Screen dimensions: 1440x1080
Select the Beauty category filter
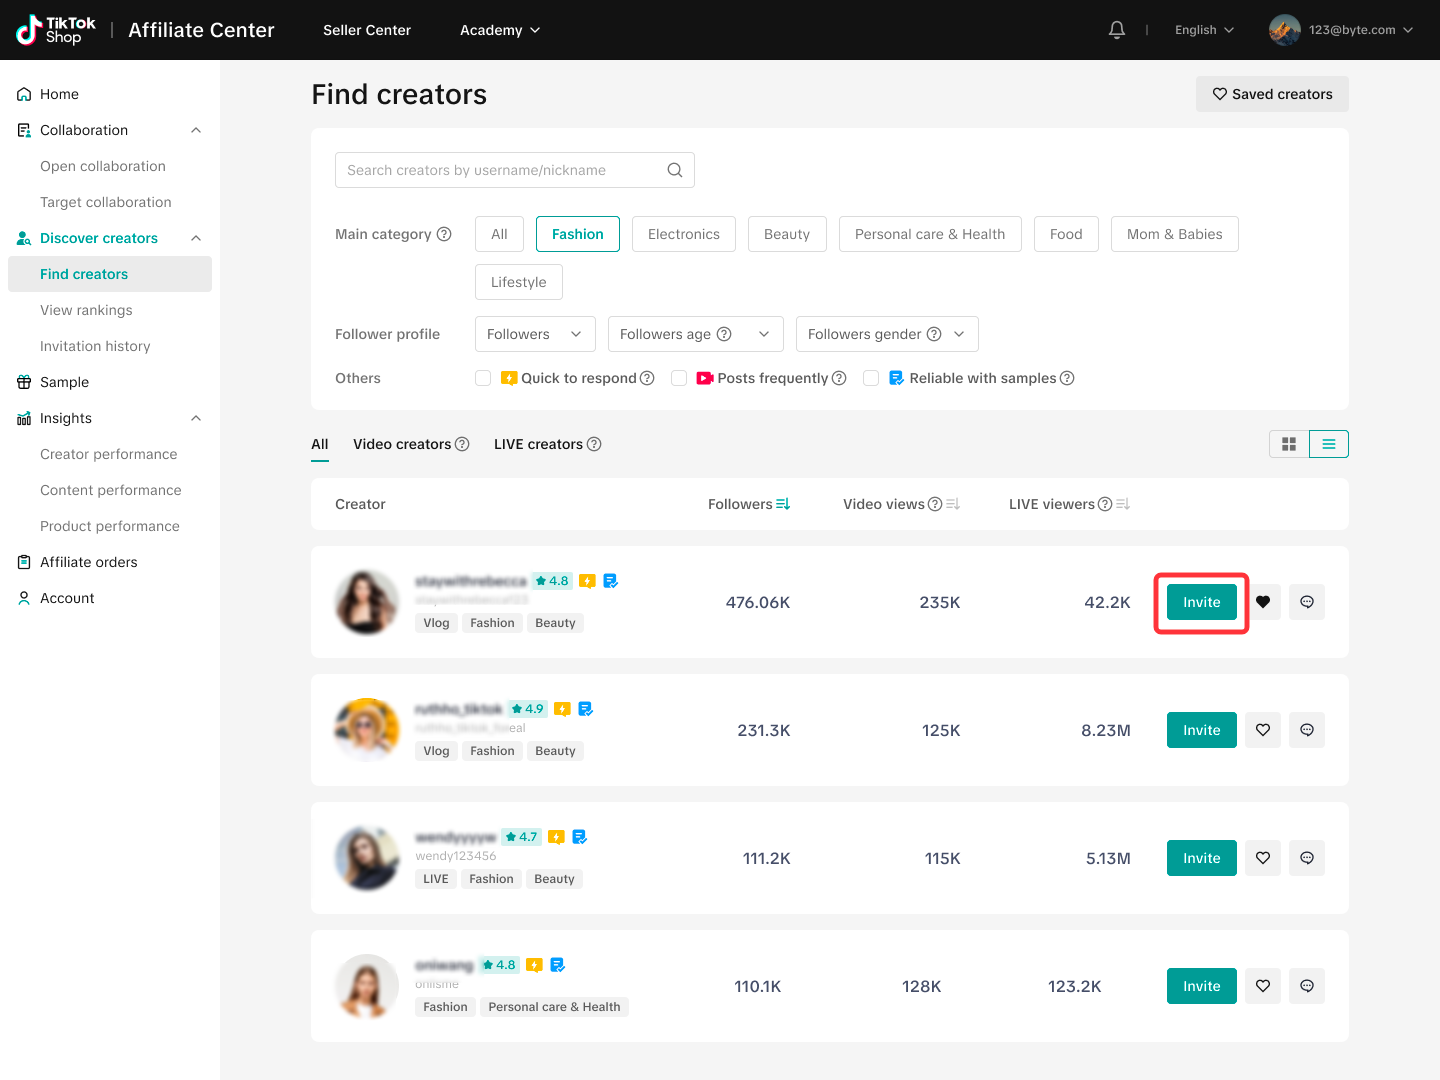point(787,233)
